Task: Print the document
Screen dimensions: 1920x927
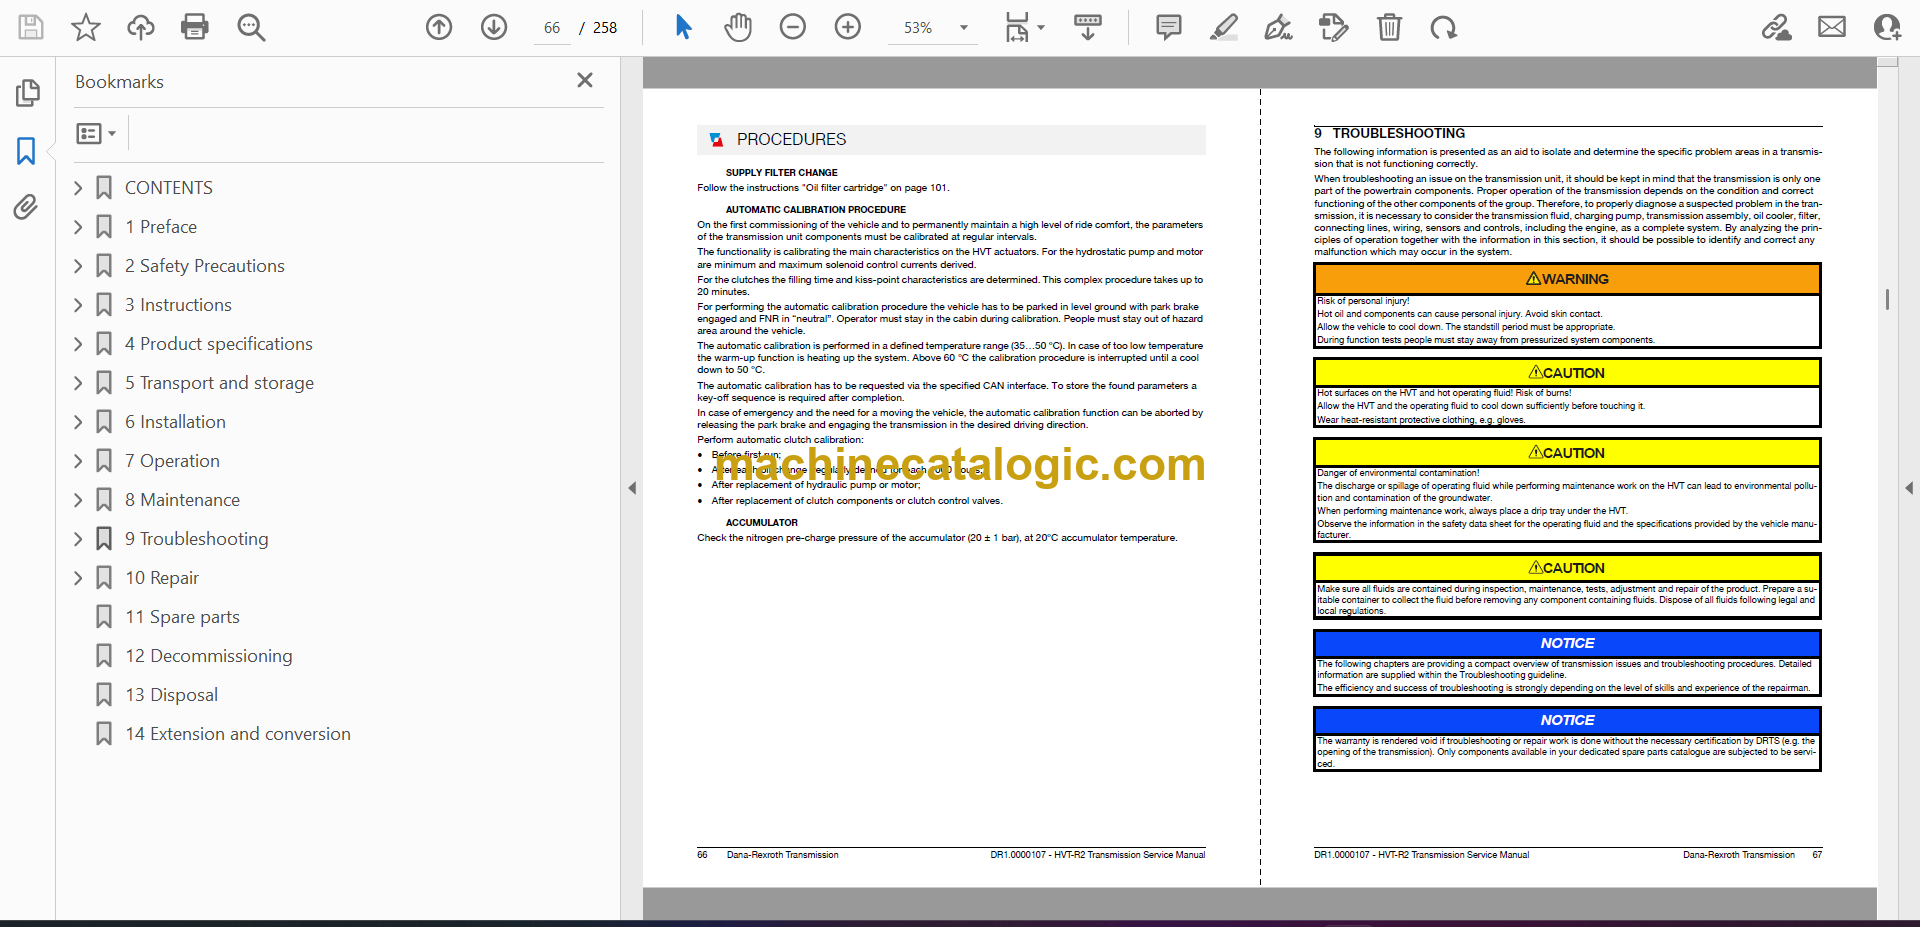Action: [x=195, y=27]
